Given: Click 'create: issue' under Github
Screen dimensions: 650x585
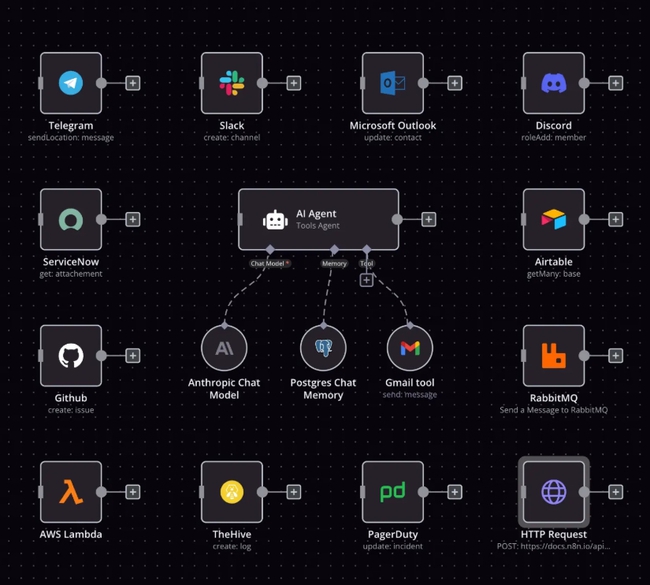Looking at the screenshot, I should coord(71,410).
